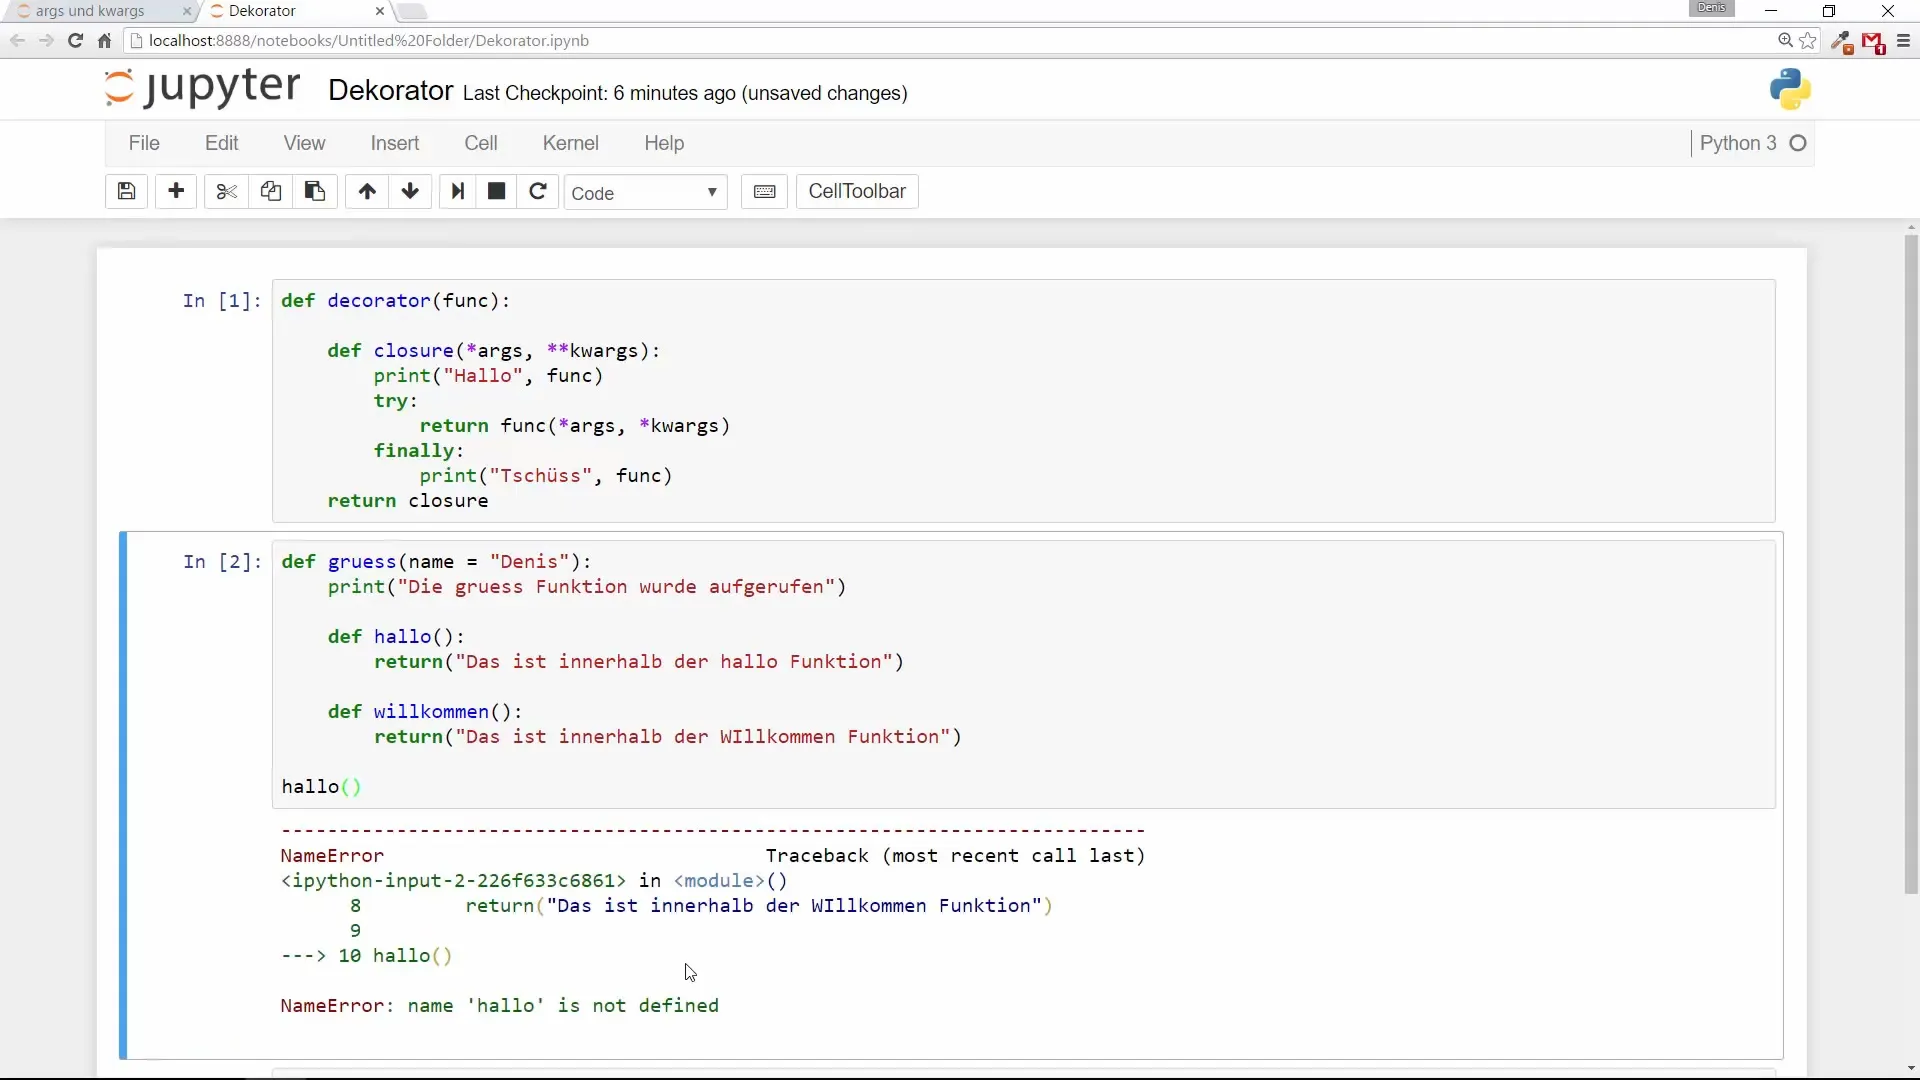Reload the browser page

75,41
